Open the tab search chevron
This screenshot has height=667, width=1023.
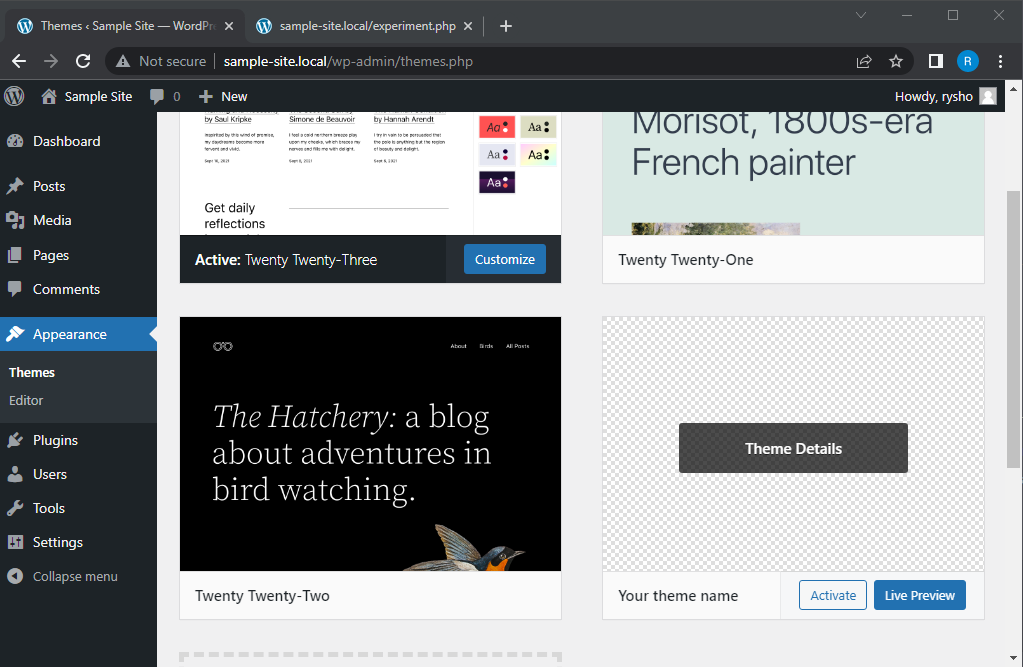861,15
